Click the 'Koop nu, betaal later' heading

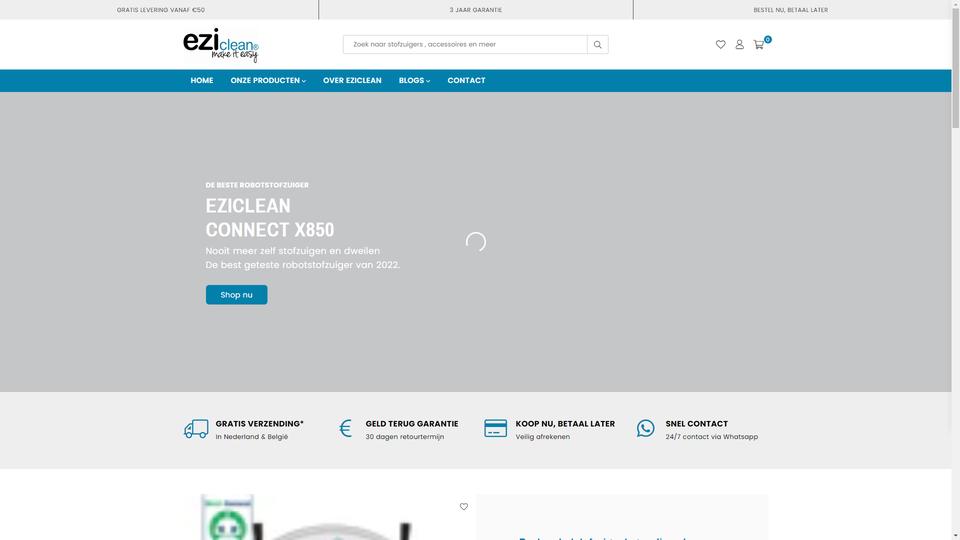565,424
